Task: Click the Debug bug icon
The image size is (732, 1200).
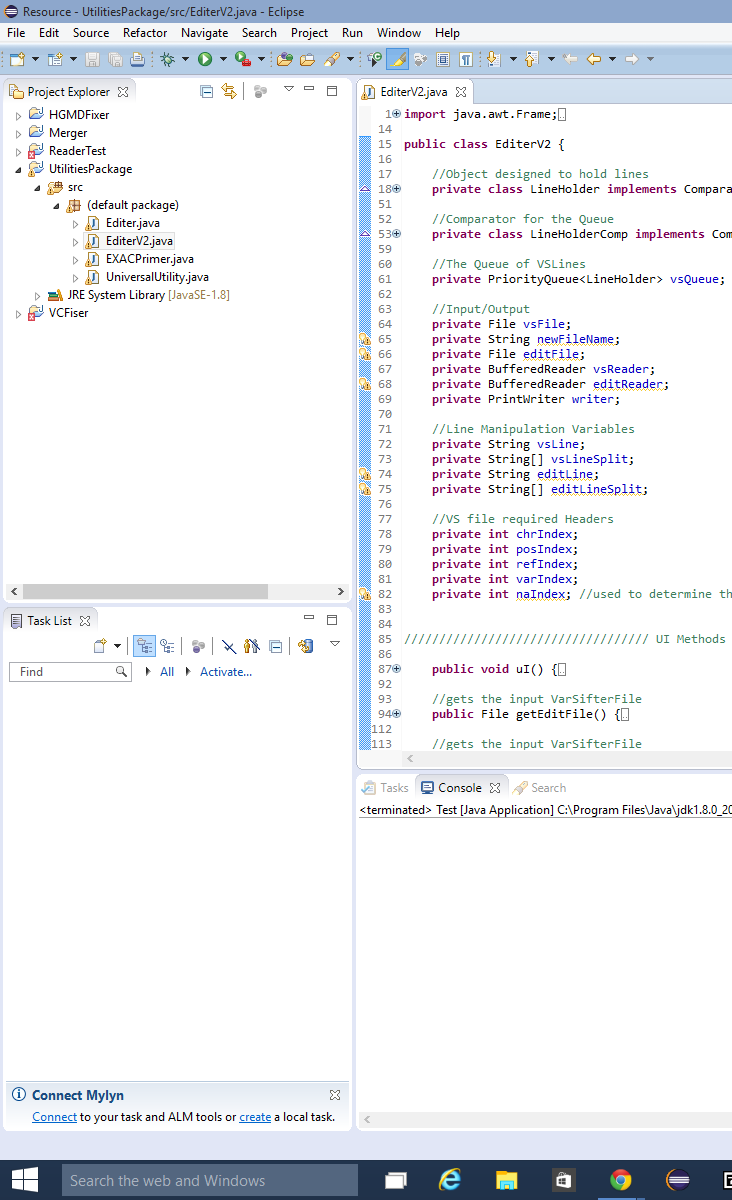Action: tap(167, 59)
